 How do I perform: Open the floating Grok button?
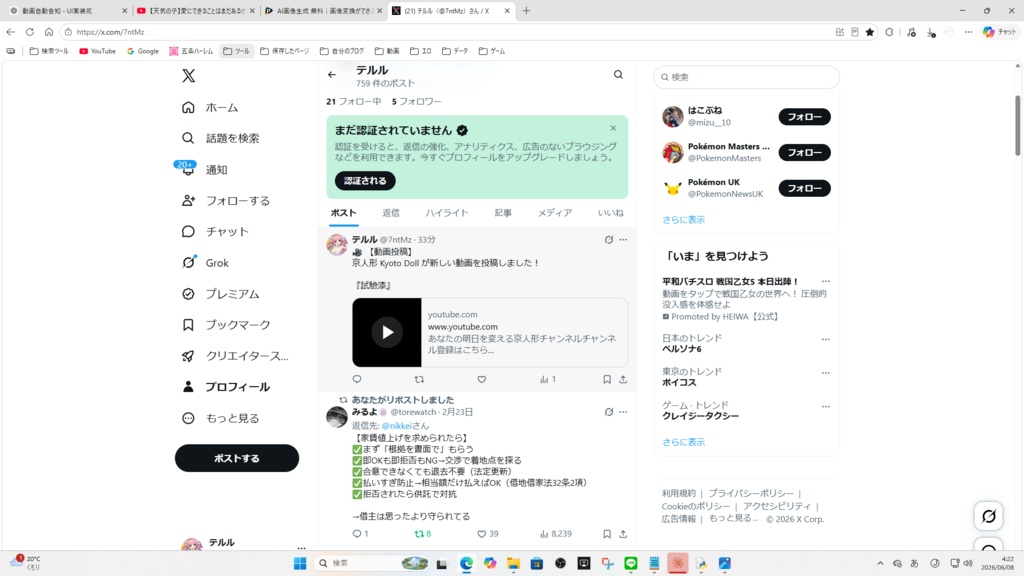click(x=988, y=517)
